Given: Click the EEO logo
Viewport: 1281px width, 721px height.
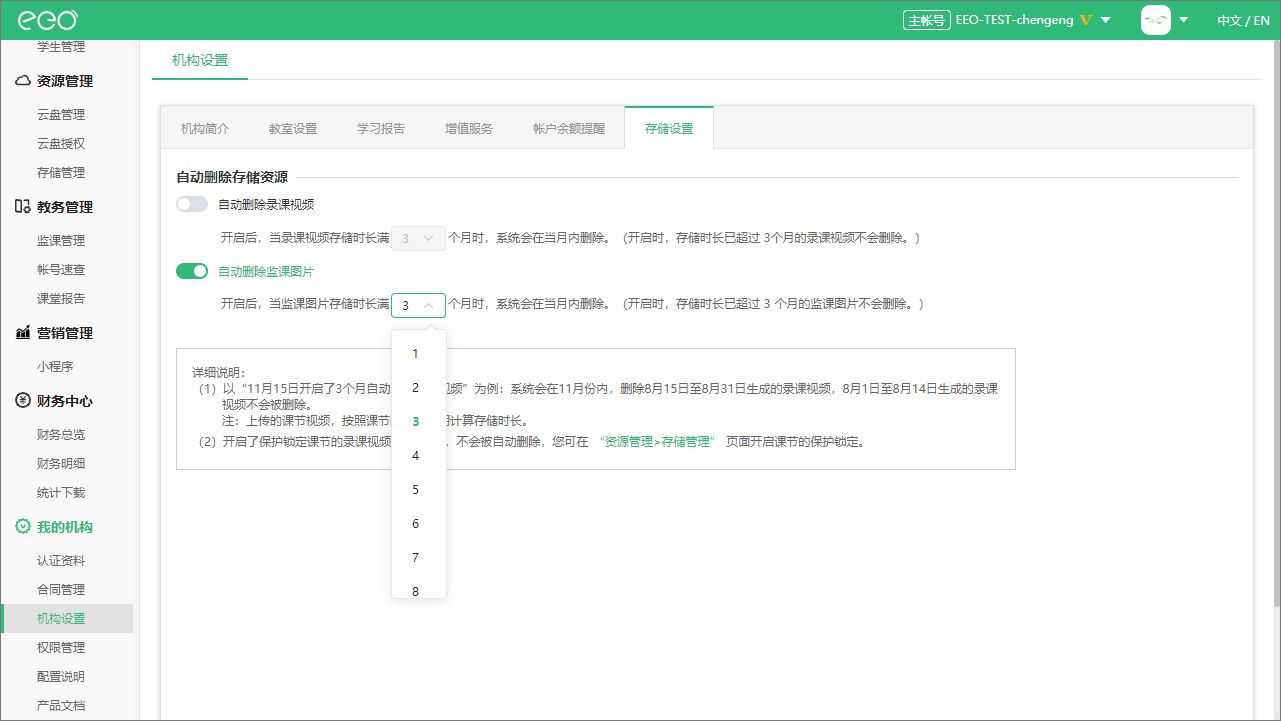Looking at the screenshot, I should (48, 20).
